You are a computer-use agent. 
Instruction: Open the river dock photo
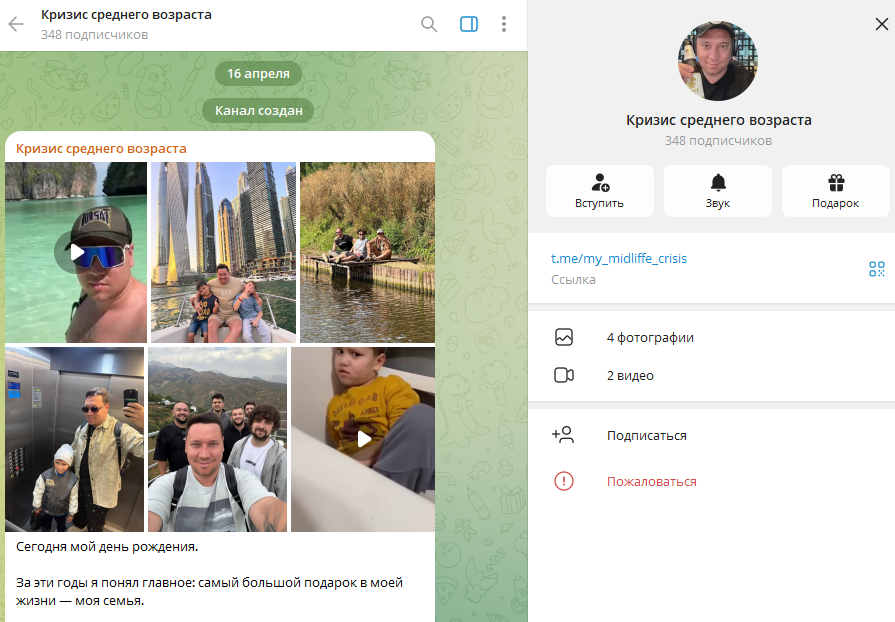coord(368,252)
